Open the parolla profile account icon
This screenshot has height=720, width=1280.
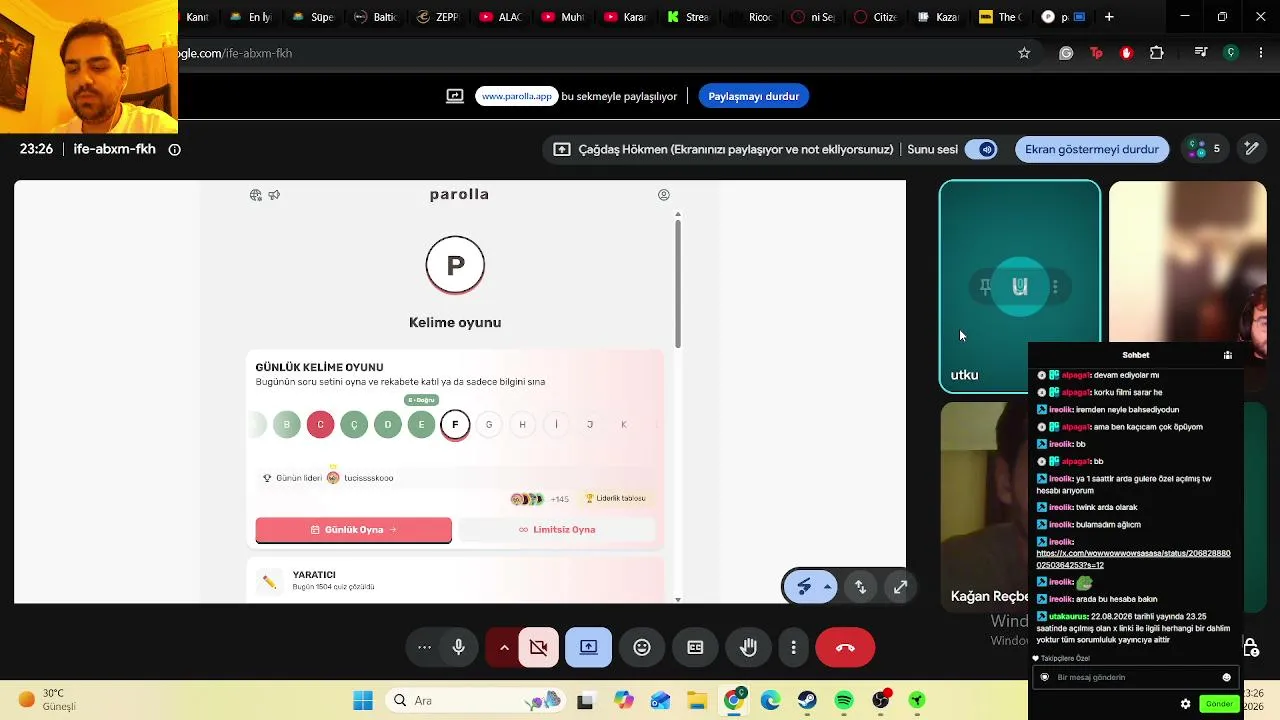click(x=663, y=195)
